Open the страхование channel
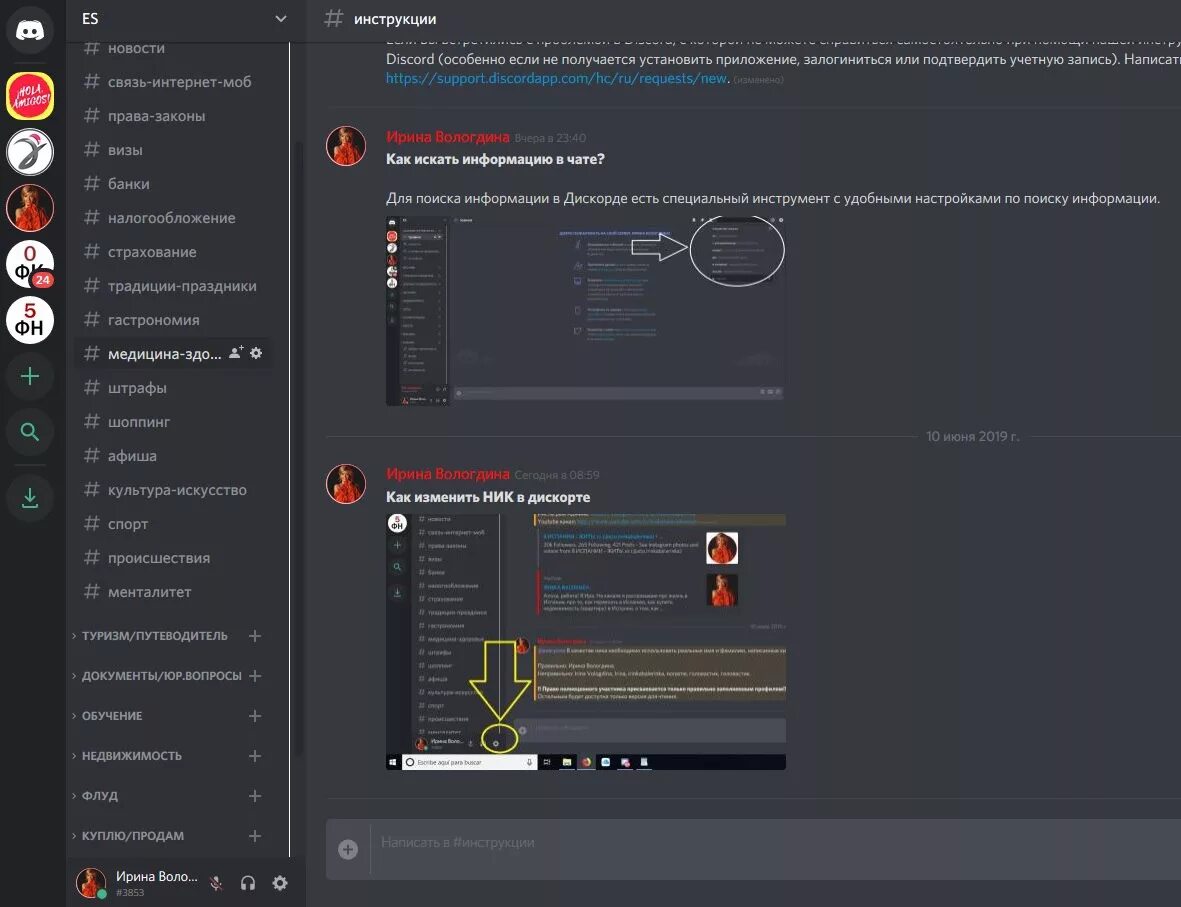The width and height of the screenshot is (1181, 907). click(172, 252)
